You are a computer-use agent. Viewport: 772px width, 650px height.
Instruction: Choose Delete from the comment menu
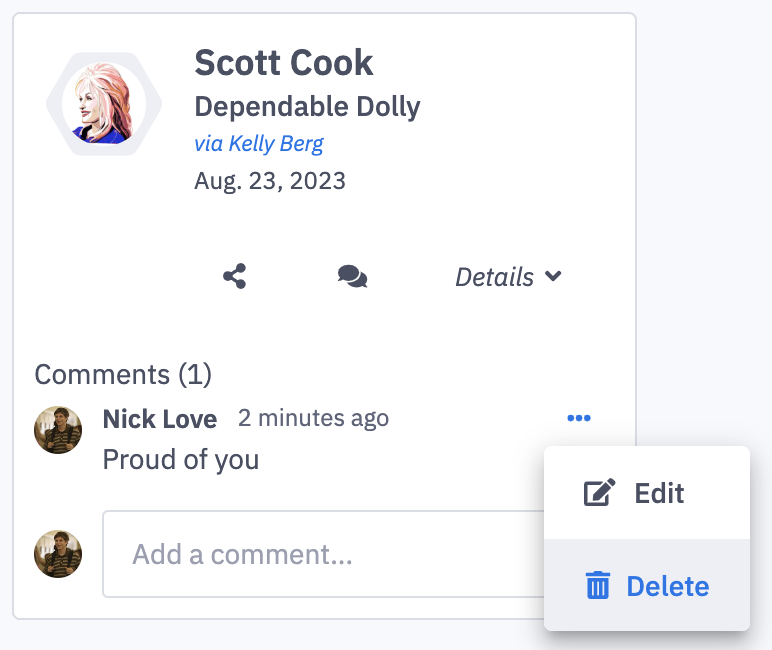pos(666,586)
